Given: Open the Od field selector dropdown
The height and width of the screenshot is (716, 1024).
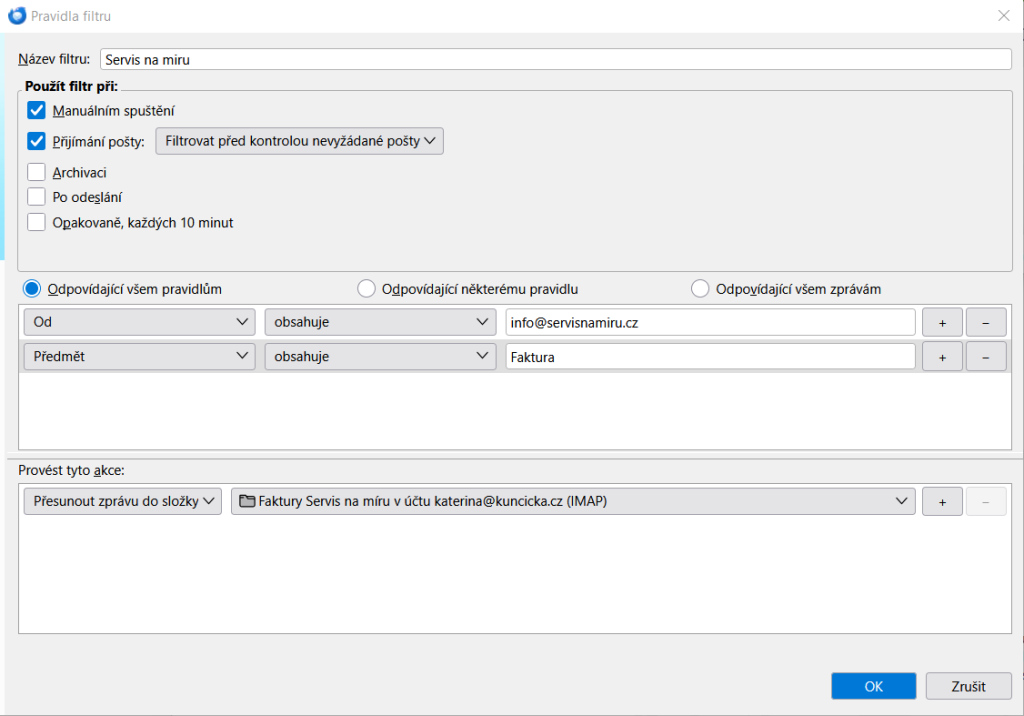Looking at the screenshot, I should point(139,322).
